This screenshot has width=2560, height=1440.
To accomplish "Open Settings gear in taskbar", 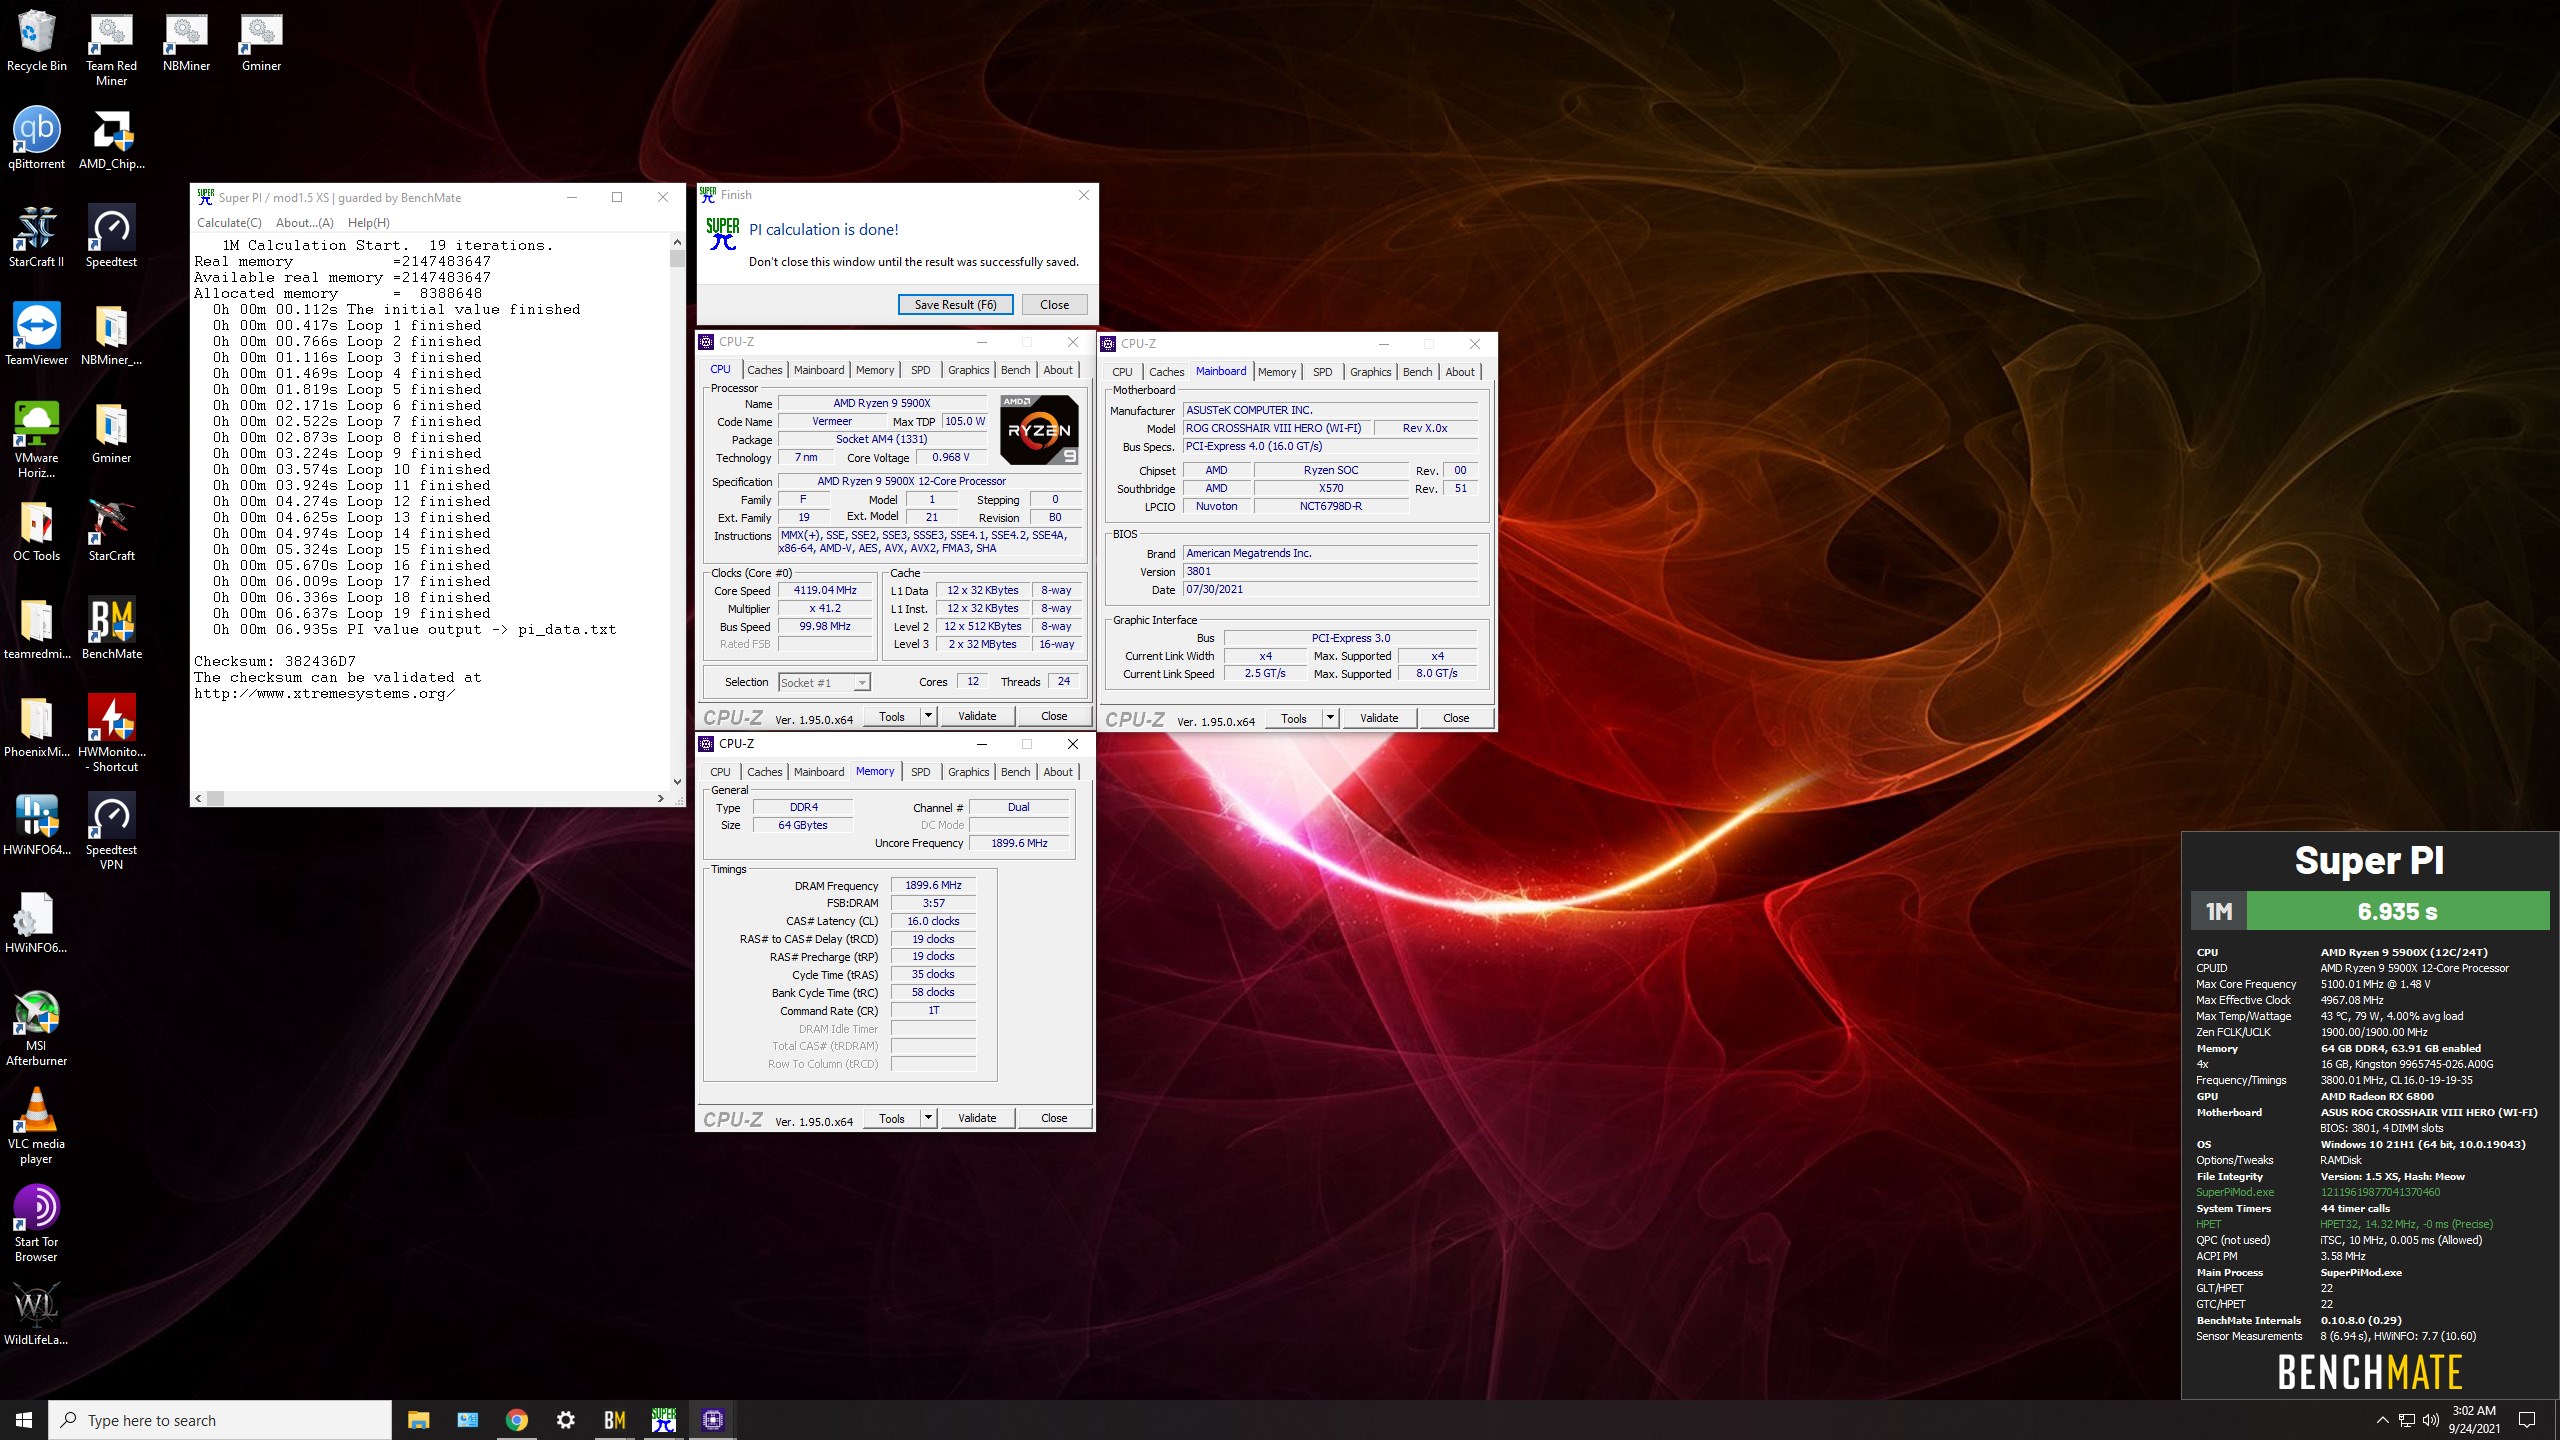I will (x=565, y=1420).
